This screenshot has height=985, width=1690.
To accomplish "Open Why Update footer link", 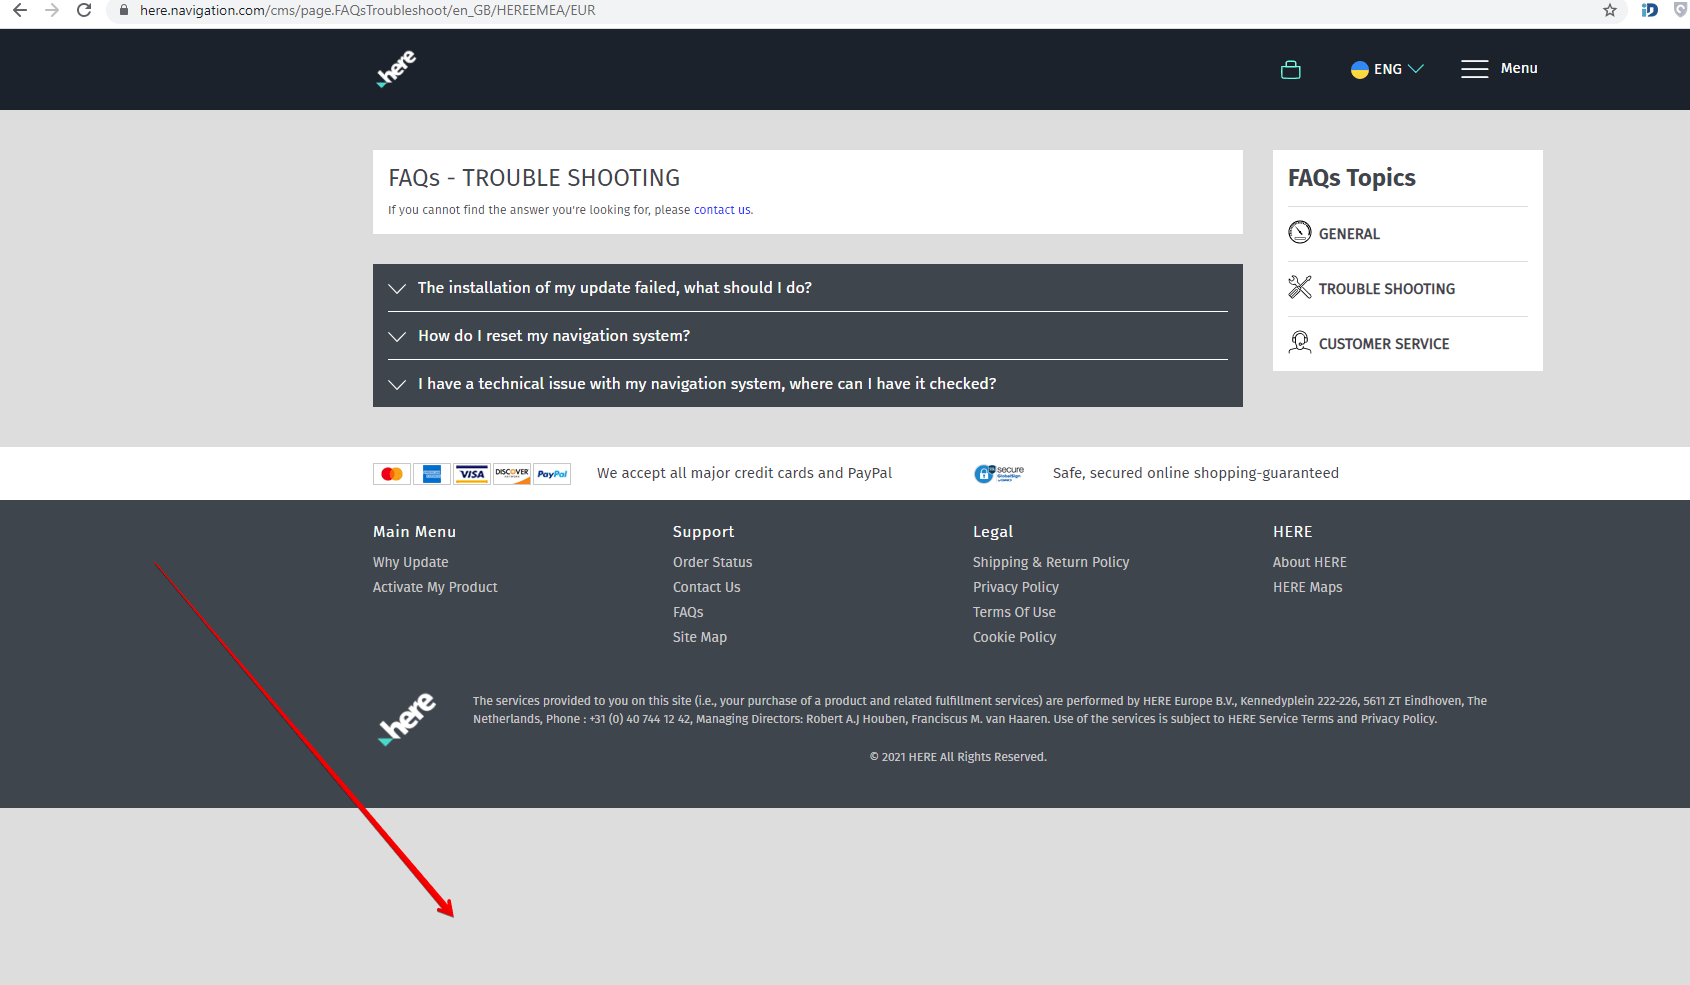I will point(411,562).
